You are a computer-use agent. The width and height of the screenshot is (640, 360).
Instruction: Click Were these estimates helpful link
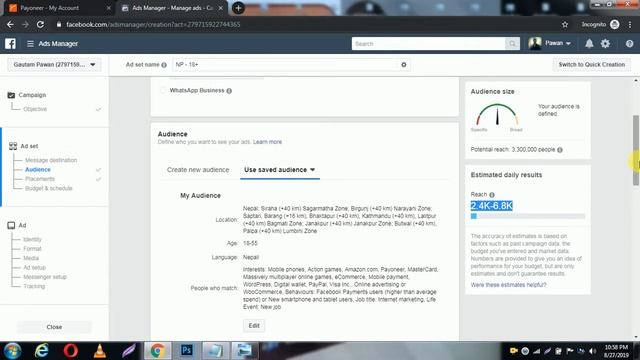pos(508,285)
